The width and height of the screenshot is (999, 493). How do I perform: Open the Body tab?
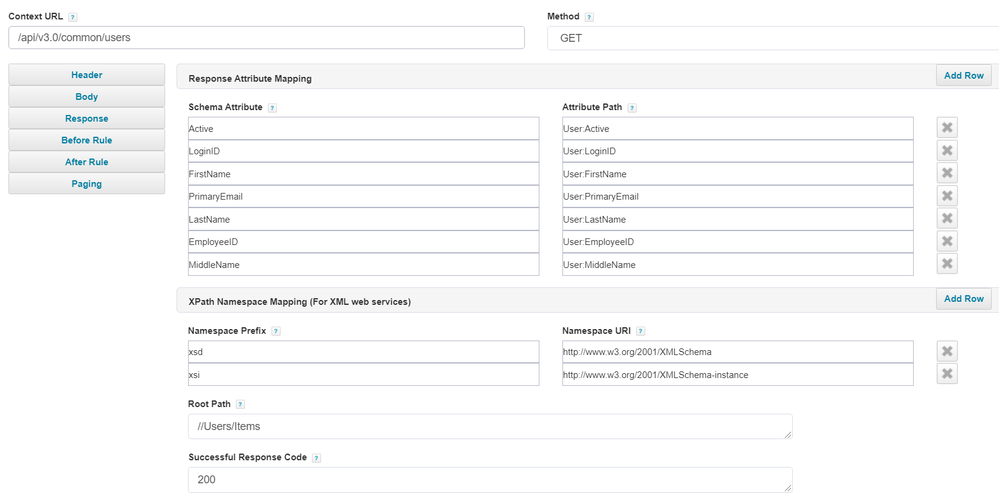click(x=86, y=97)
